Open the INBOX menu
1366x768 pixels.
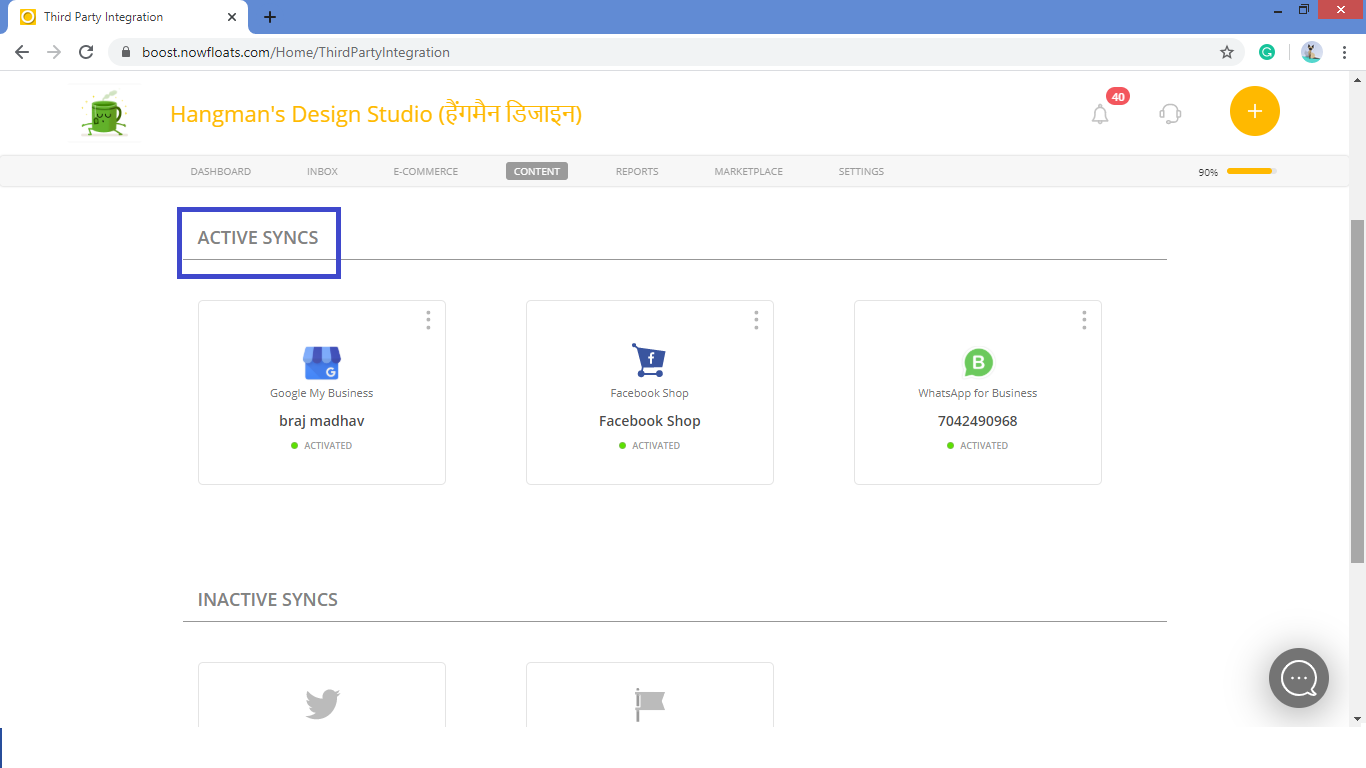322,172
